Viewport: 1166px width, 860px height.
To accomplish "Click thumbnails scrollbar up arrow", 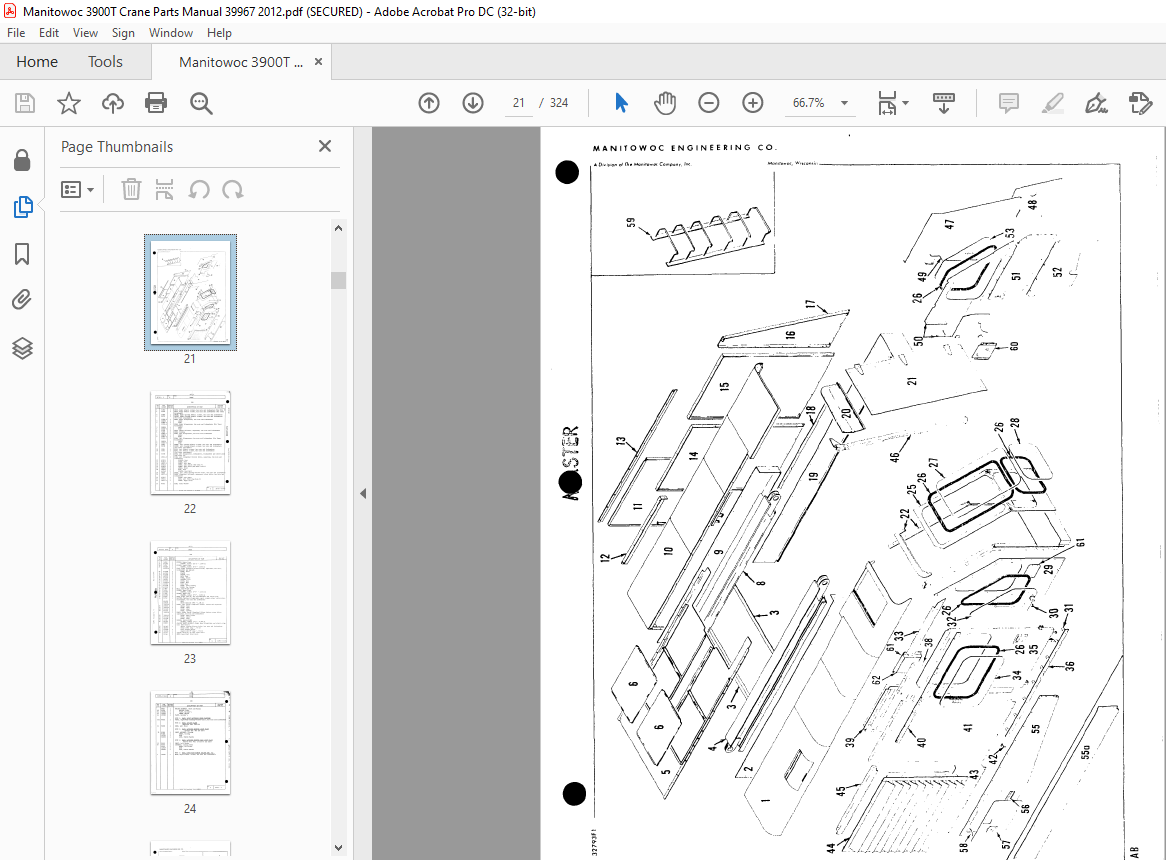I will [x=338, y=228].
